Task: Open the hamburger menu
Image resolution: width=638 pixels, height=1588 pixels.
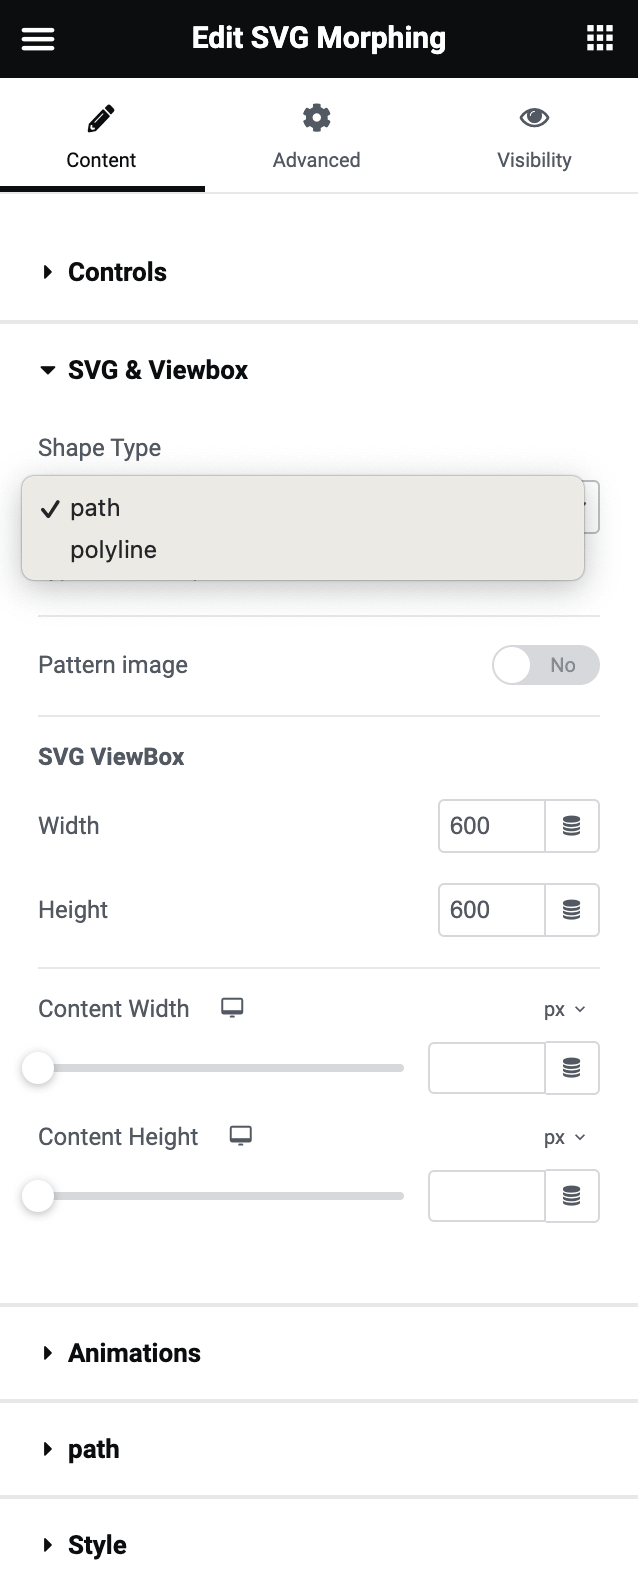Action: (38, 39)
